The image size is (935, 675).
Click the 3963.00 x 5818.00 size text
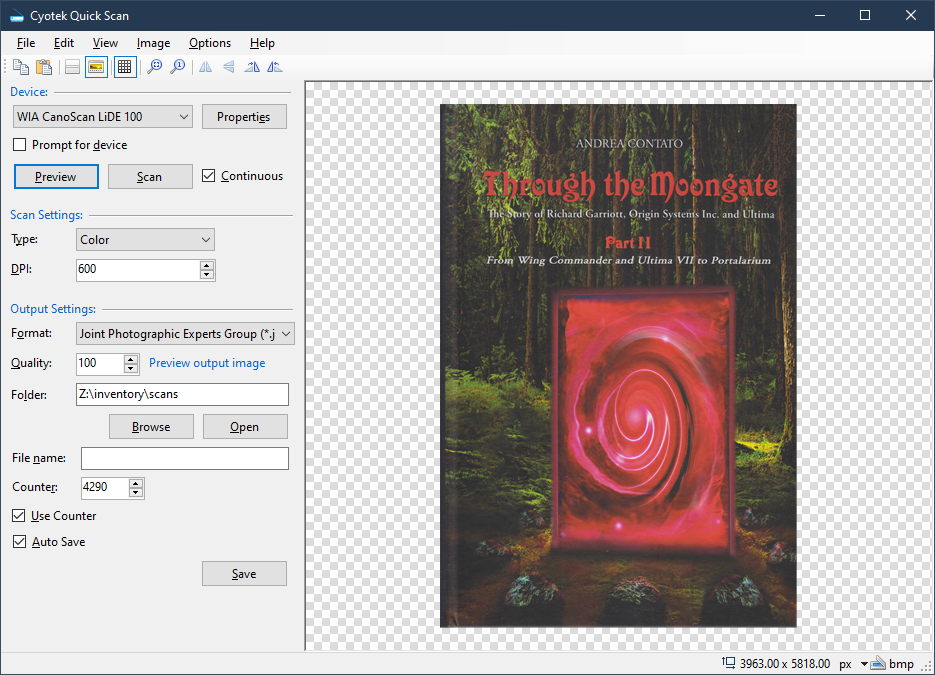(x=785, y=664)
